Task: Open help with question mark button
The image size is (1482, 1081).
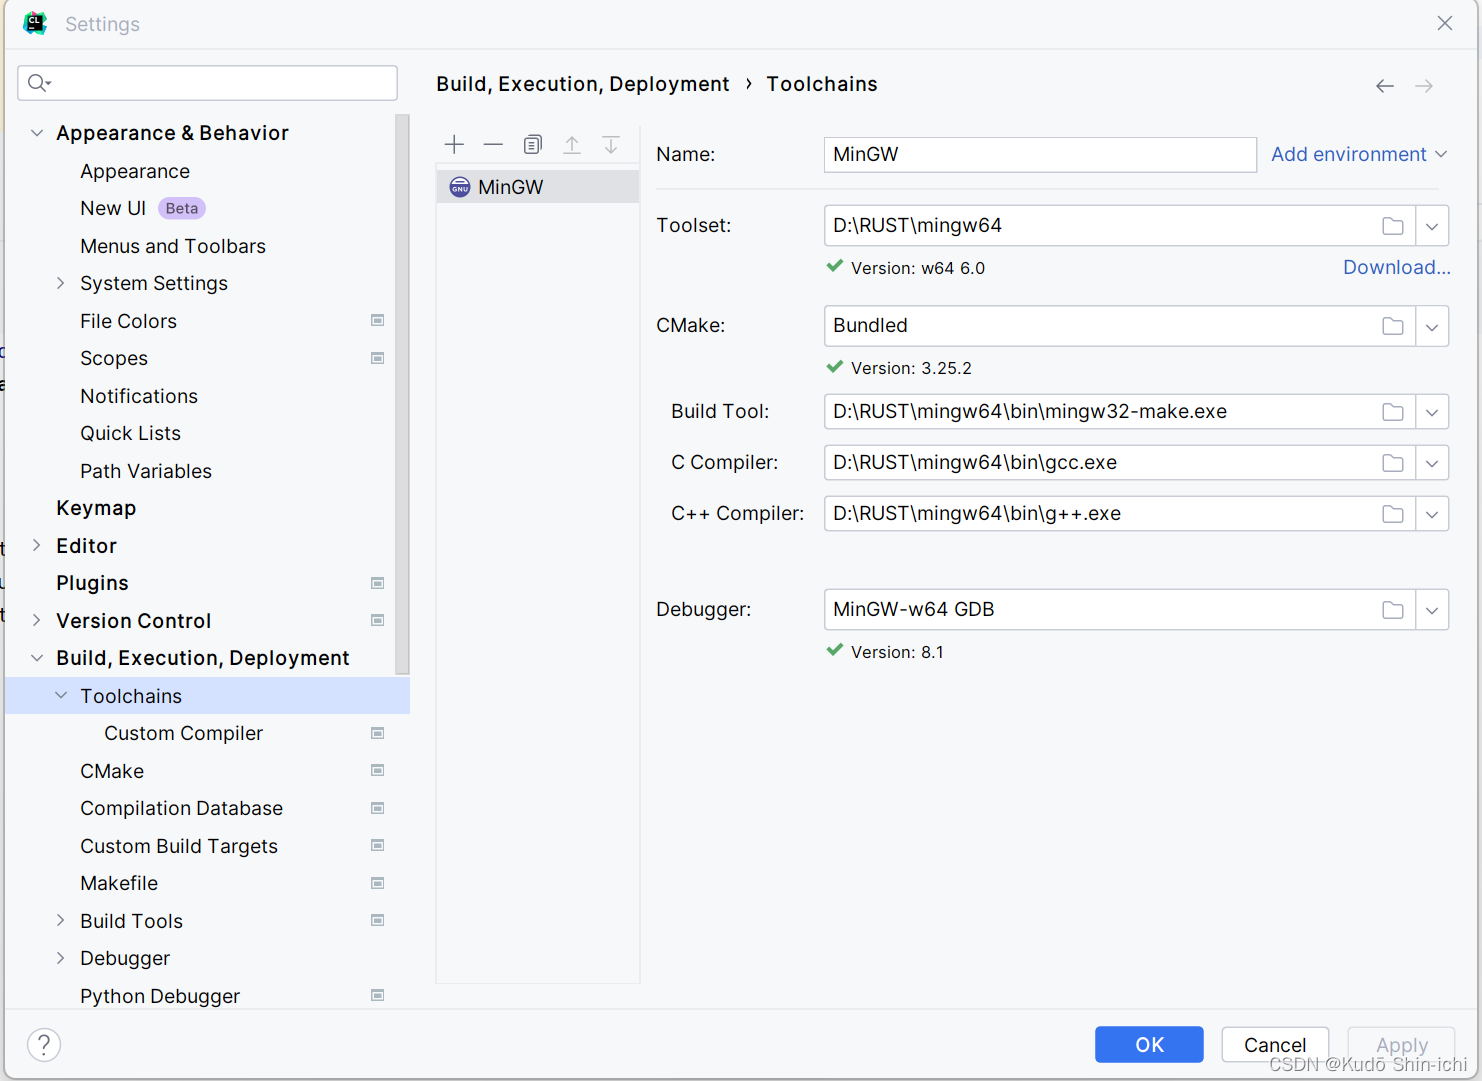Action: (x=44, y=1045)
